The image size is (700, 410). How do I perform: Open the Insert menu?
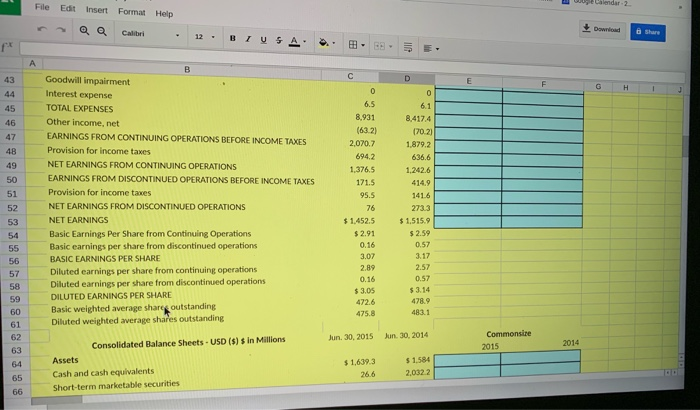(x=96, y=10)
